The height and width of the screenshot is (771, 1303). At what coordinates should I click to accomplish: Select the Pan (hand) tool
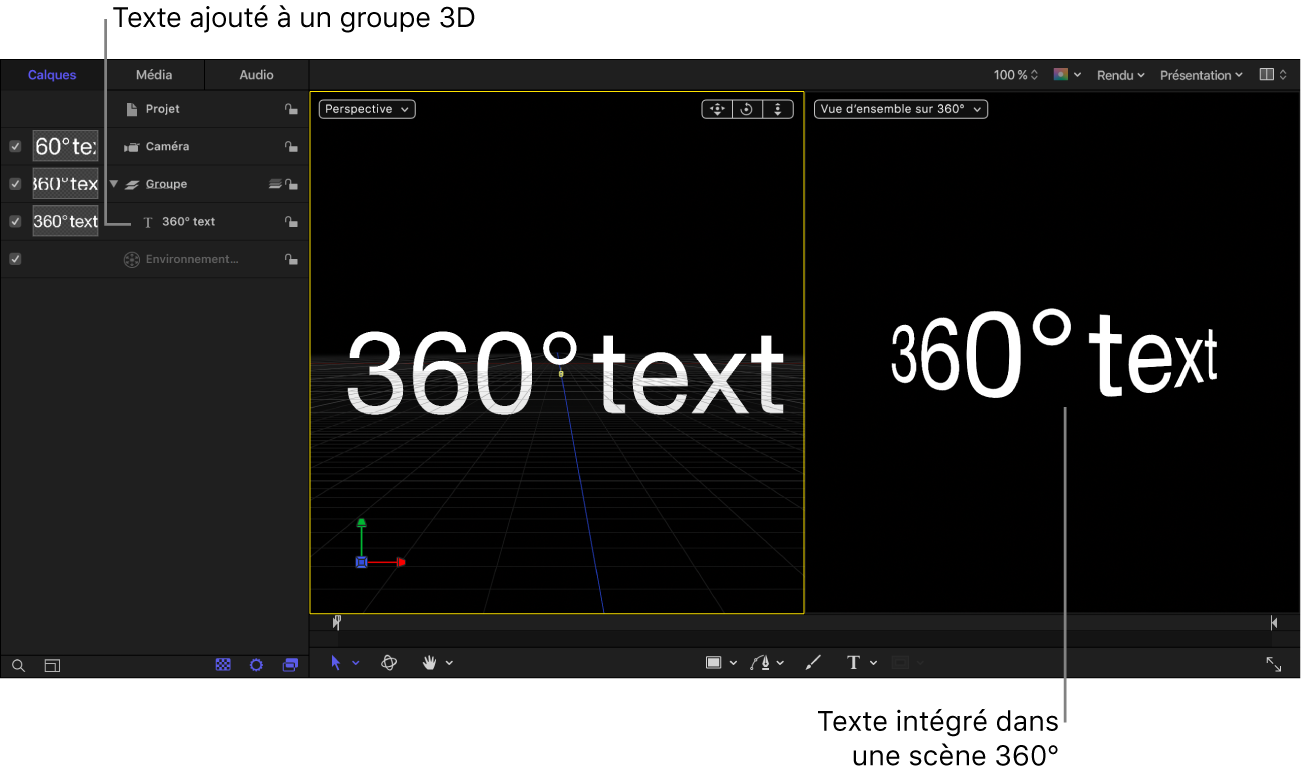click(430, 662)
